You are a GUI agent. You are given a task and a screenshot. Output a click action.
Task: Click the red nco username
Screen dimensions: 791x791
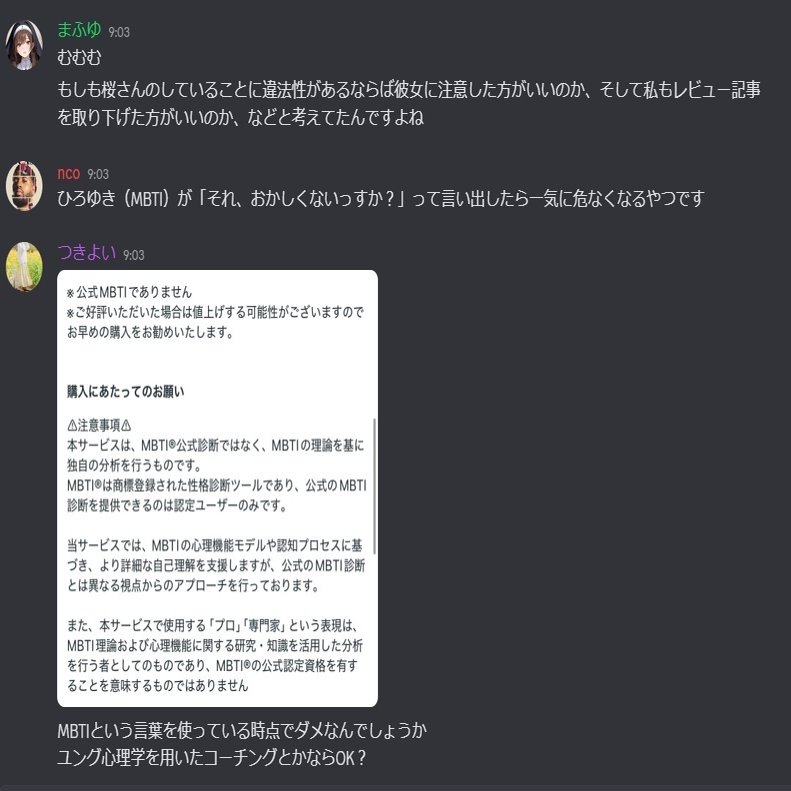point(69,174)
